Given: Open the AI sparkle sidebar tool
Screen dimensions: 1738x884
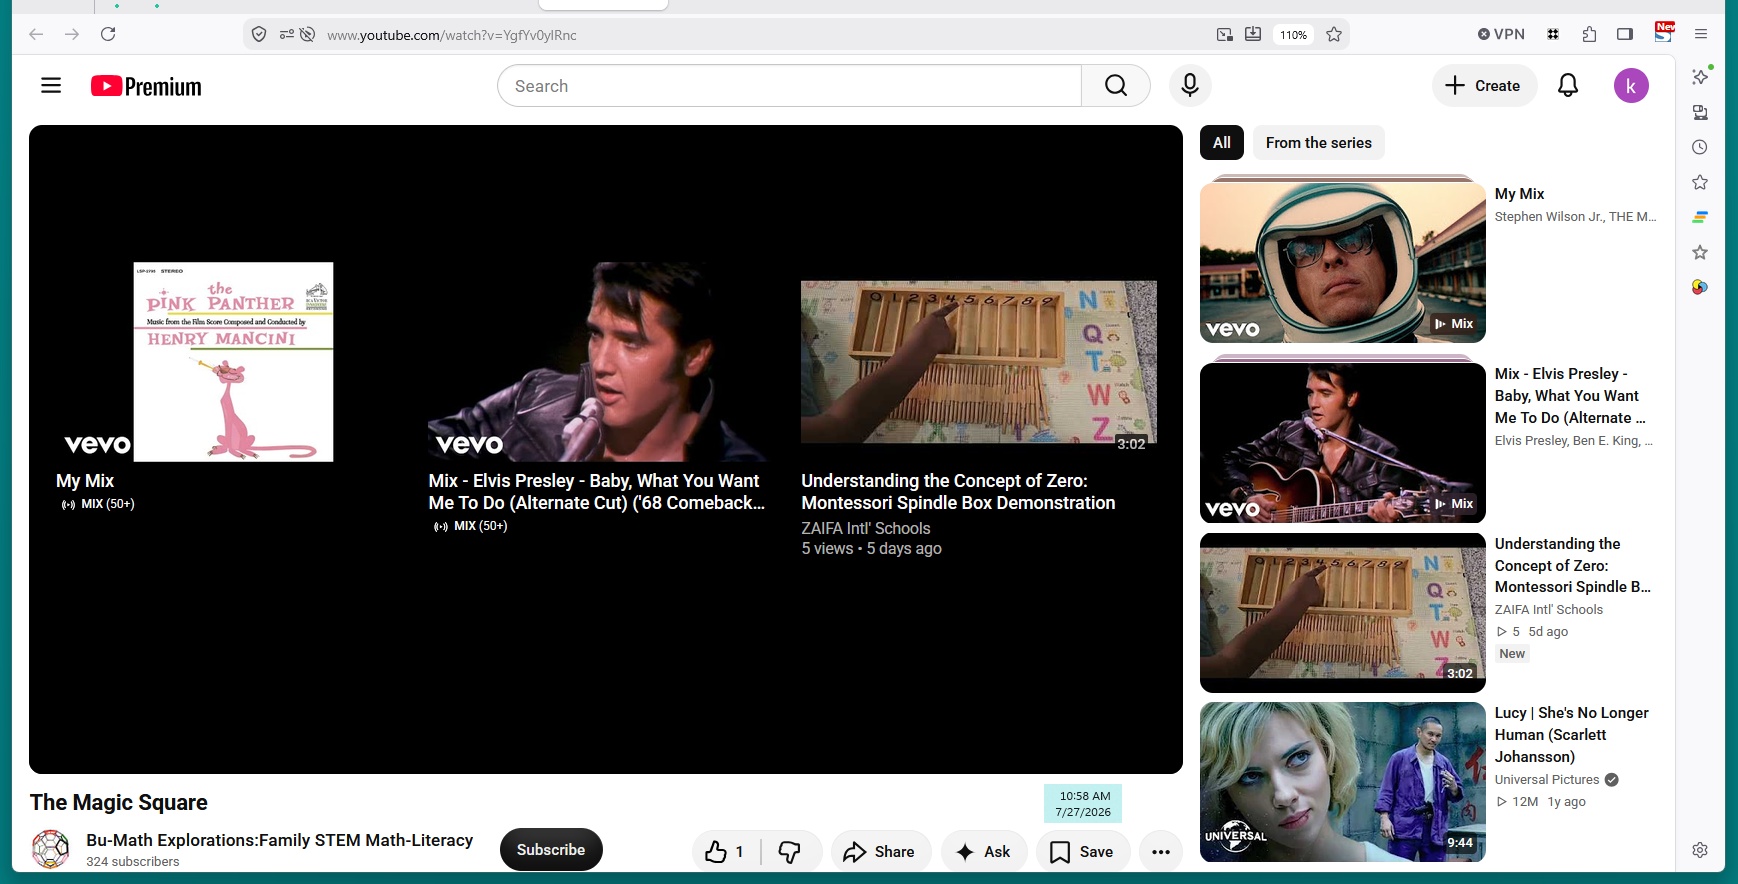Looking at the screenshot, I should pos(1700,76).
